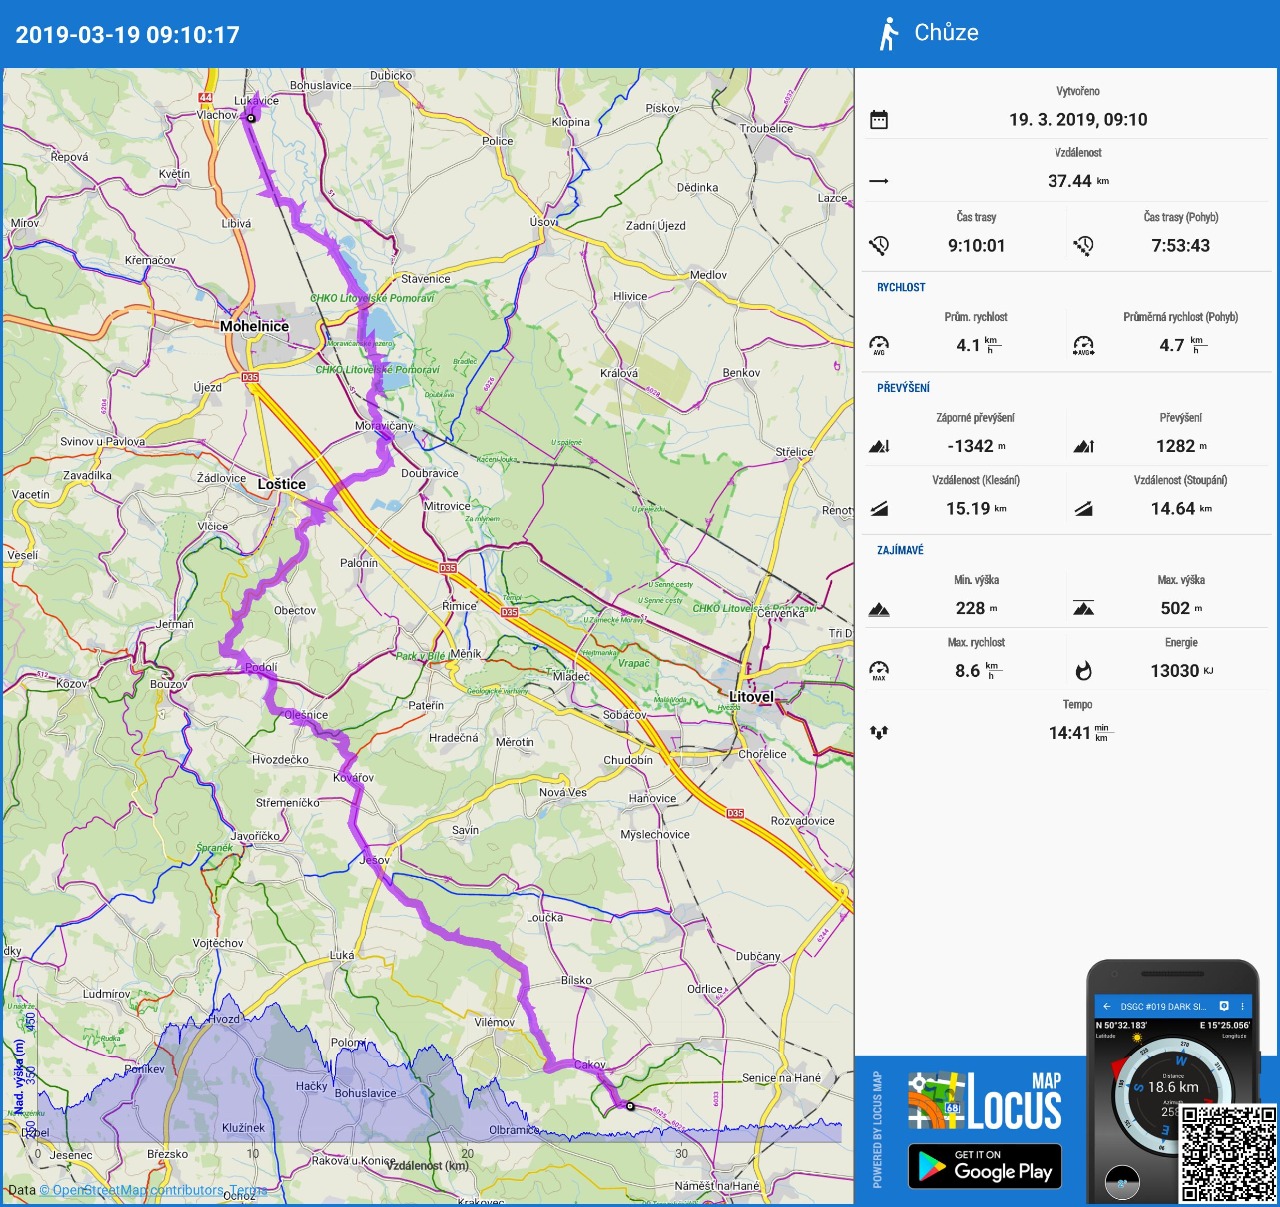Click the average speed gauge icon

point(879,345)
